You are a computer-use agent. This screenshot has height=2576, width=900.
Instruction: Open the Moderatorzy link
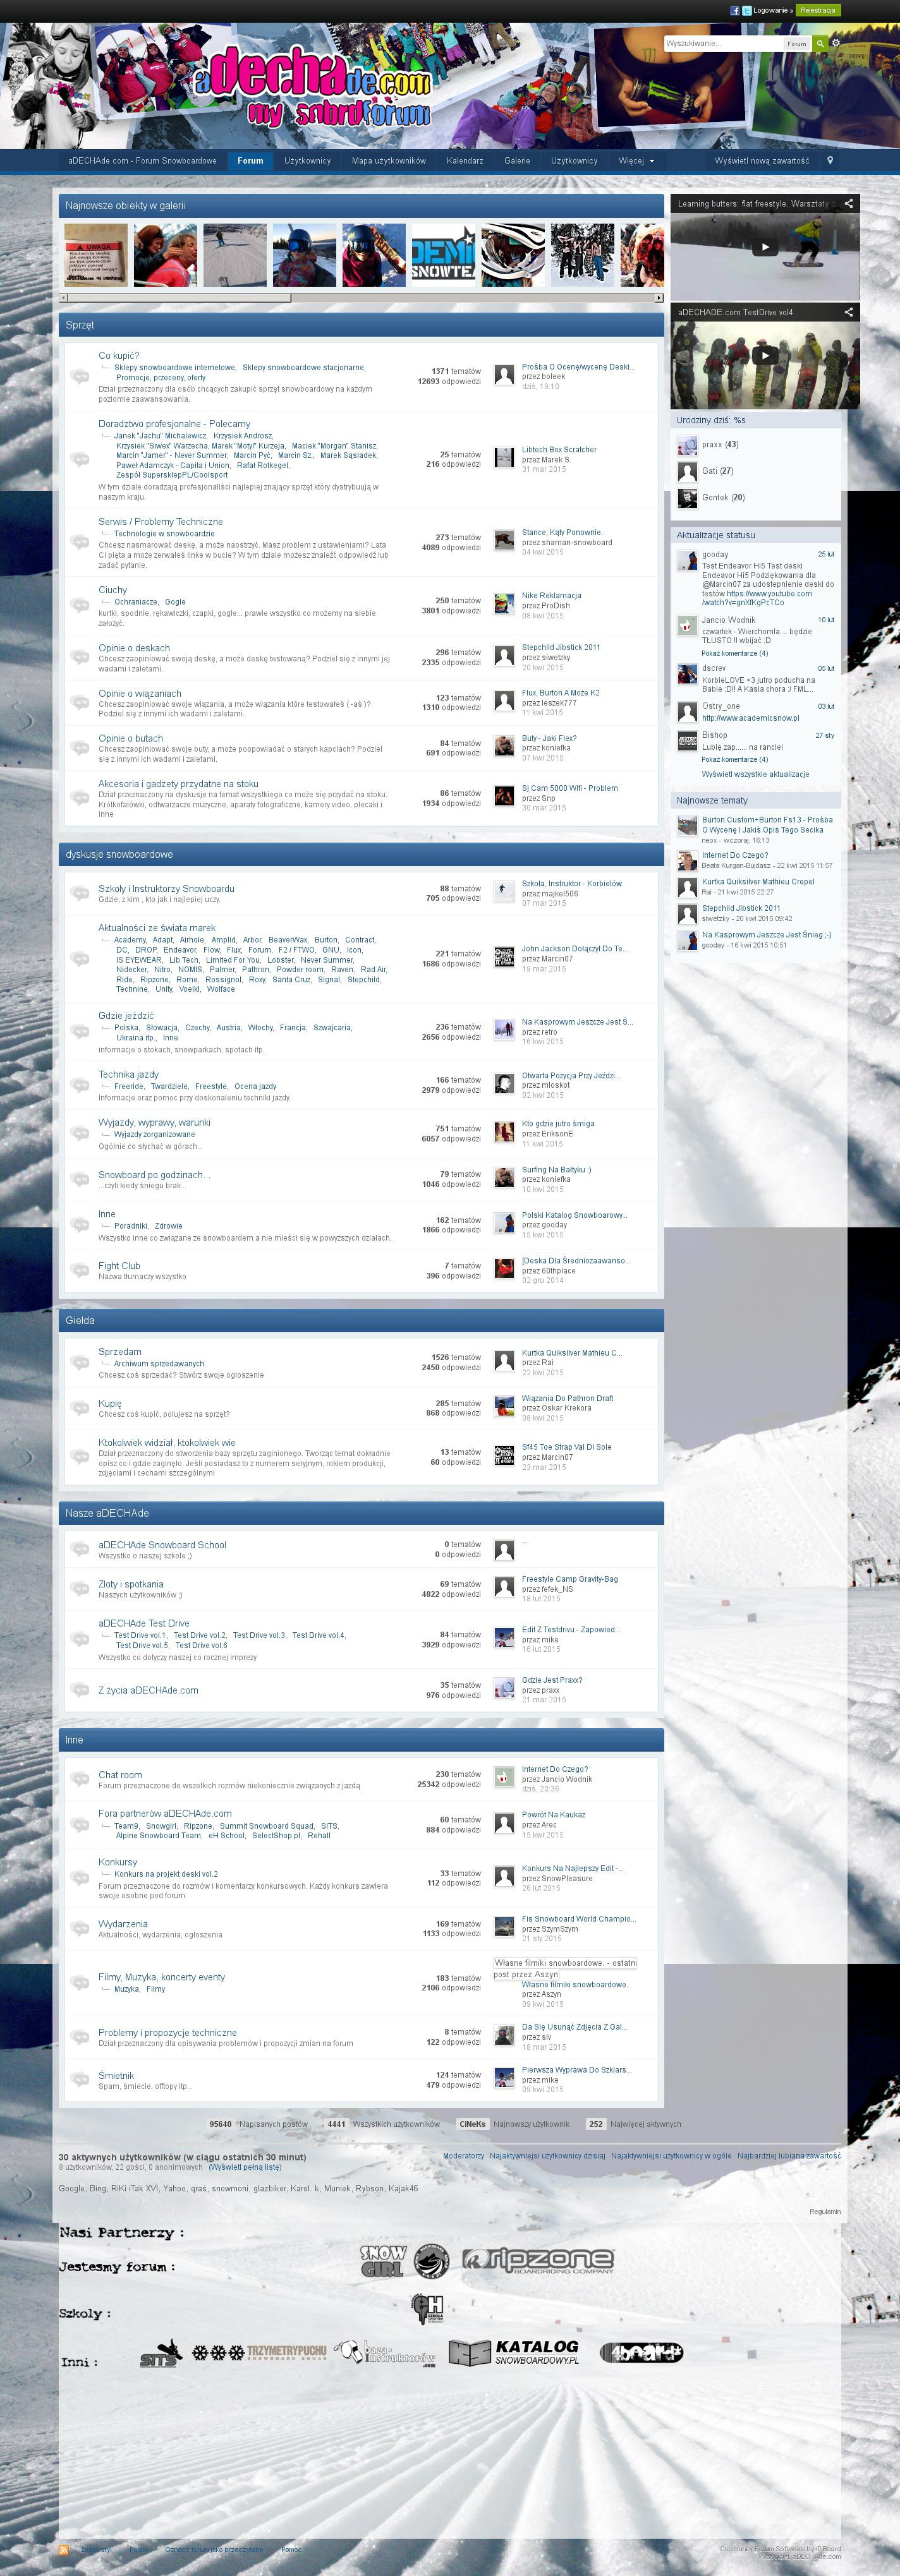coord(463,2156)
